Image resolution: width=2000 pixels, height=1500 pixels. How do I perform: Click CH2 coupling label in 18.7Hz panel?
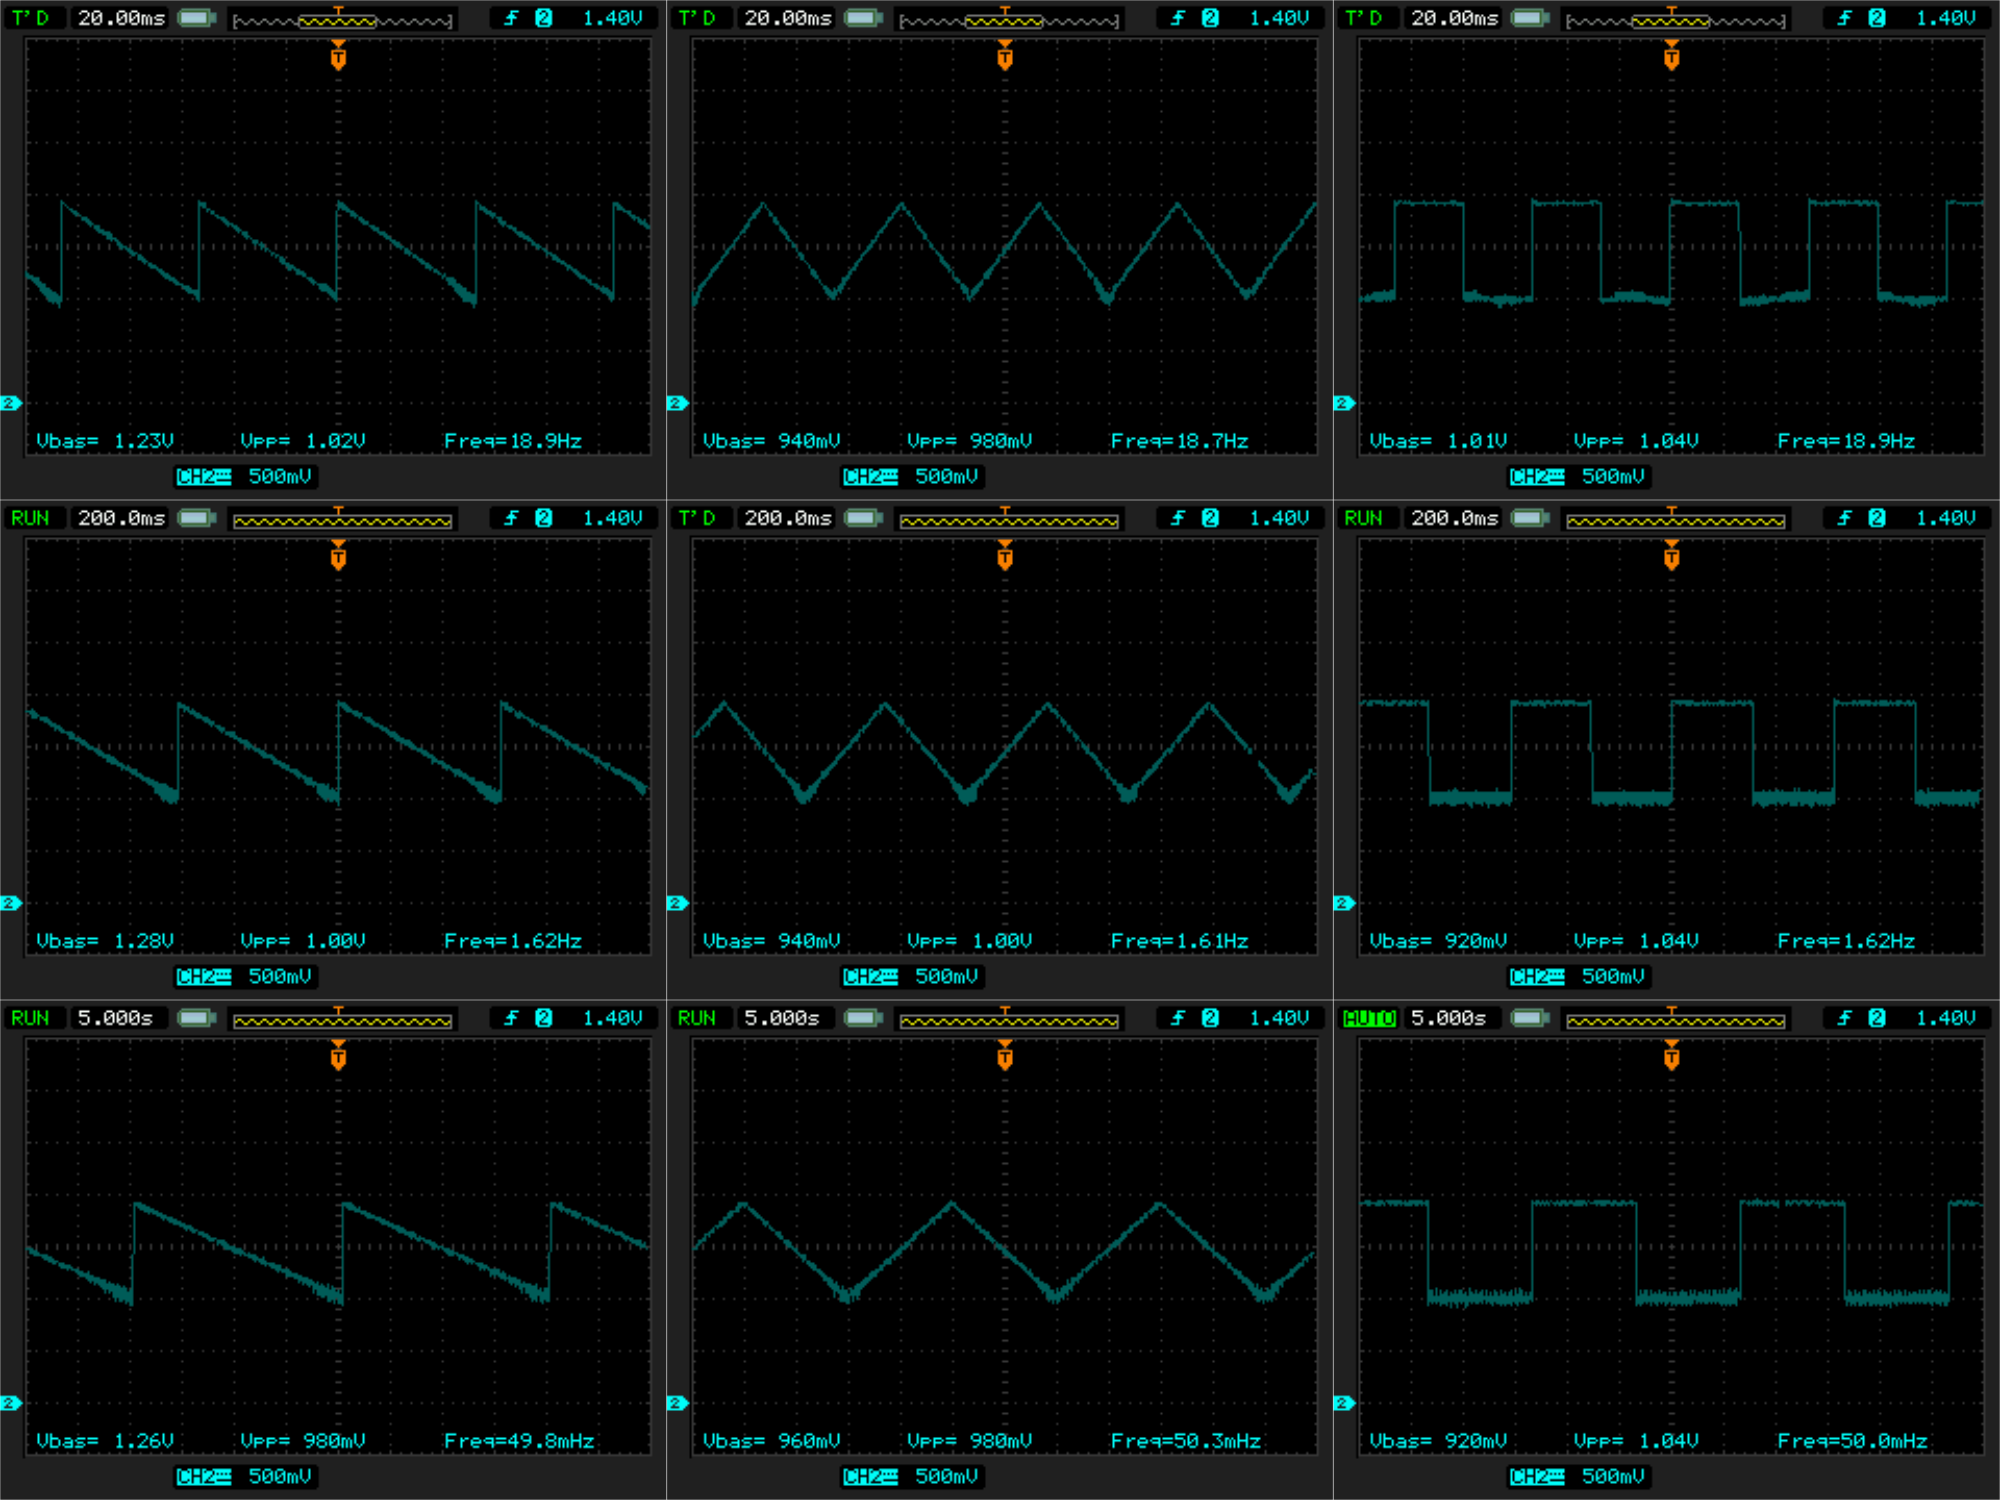(x=870, y=477)
